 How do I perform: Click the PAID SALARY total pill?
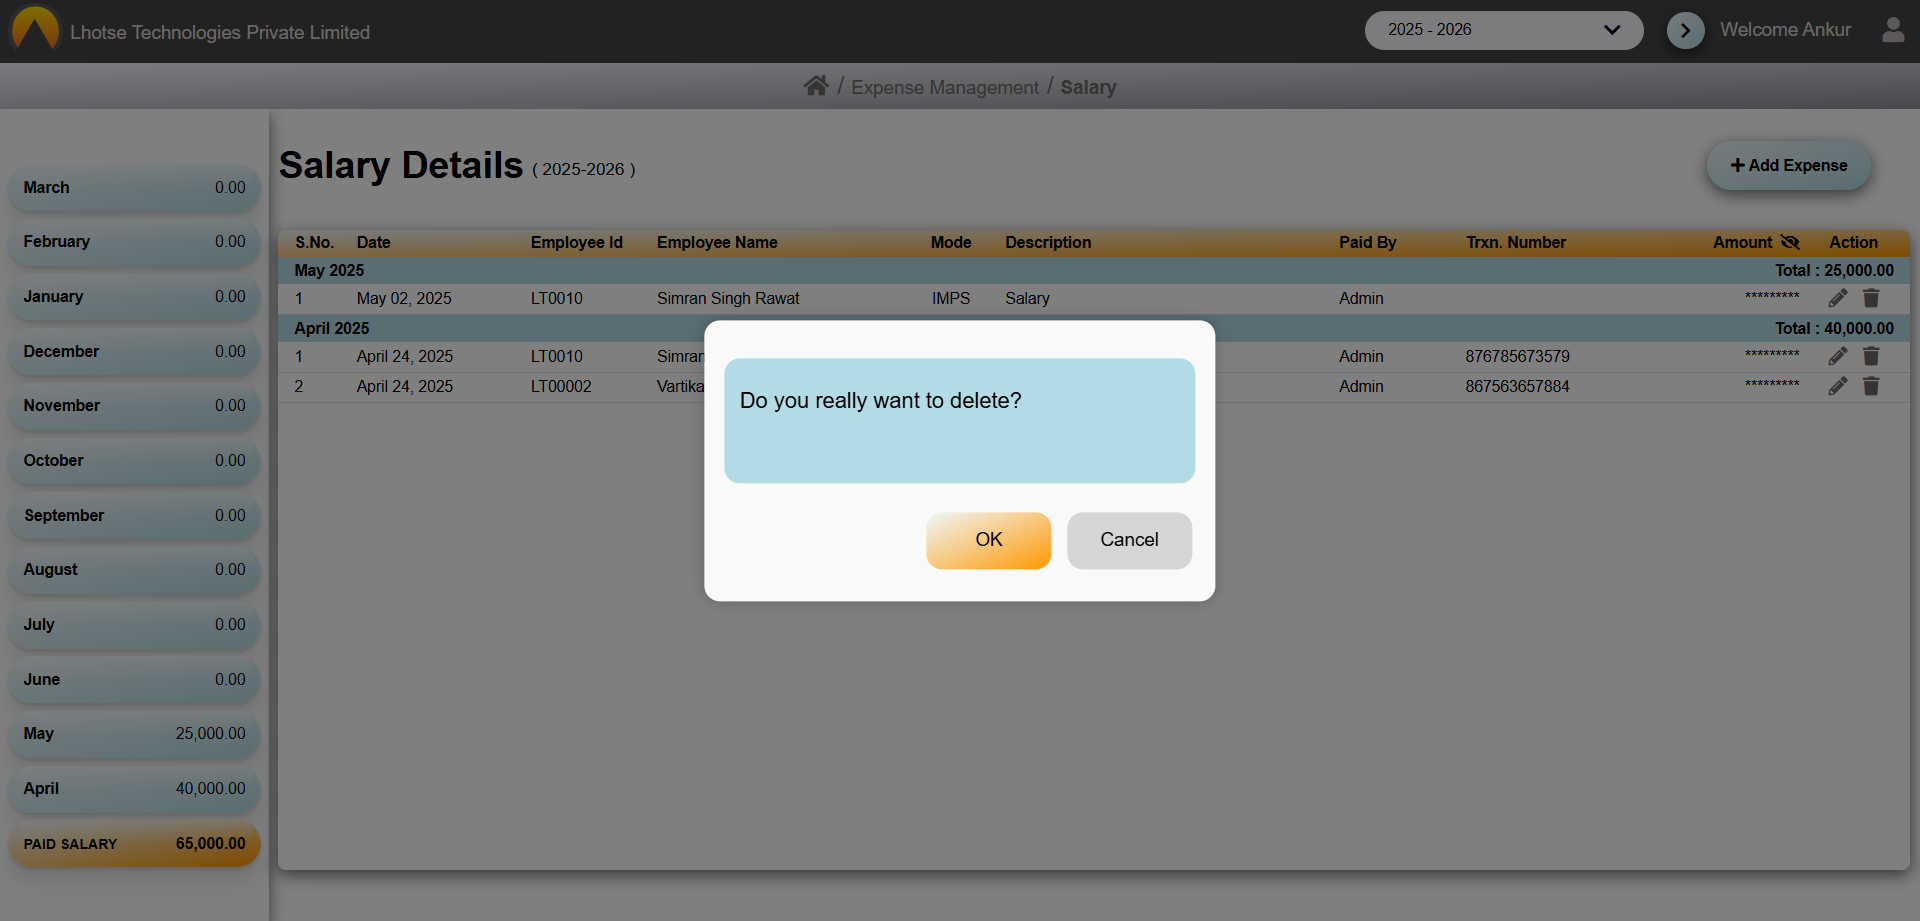click(135, 844)
